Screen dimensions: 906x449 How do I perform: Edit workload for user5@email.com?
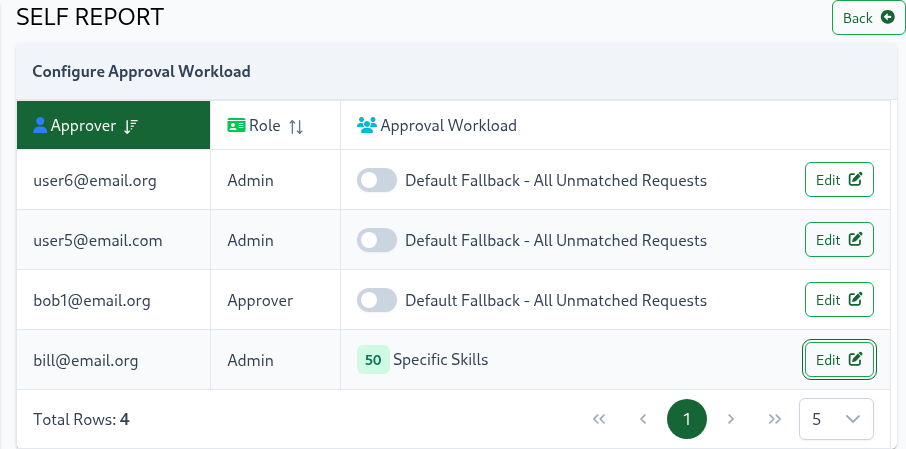[x=839, y=240]
